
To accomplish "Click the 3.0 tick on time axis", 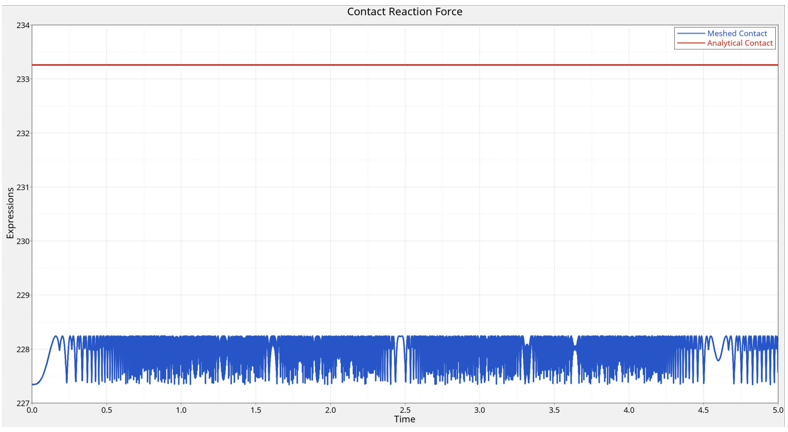I will (x=479, y=410).
